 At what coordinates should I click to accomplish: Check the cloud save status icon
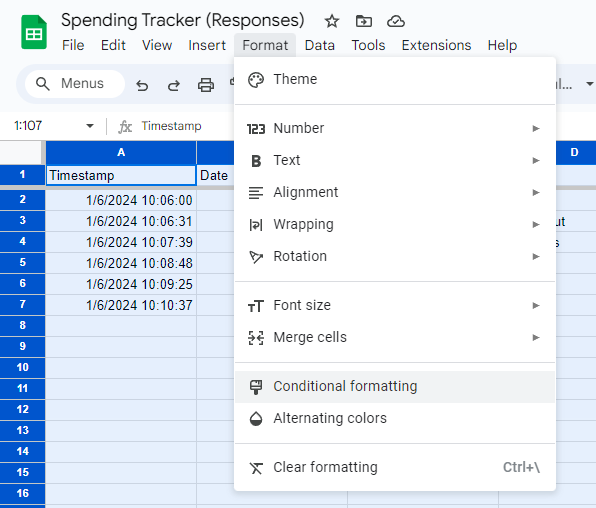tap(396, 21)
